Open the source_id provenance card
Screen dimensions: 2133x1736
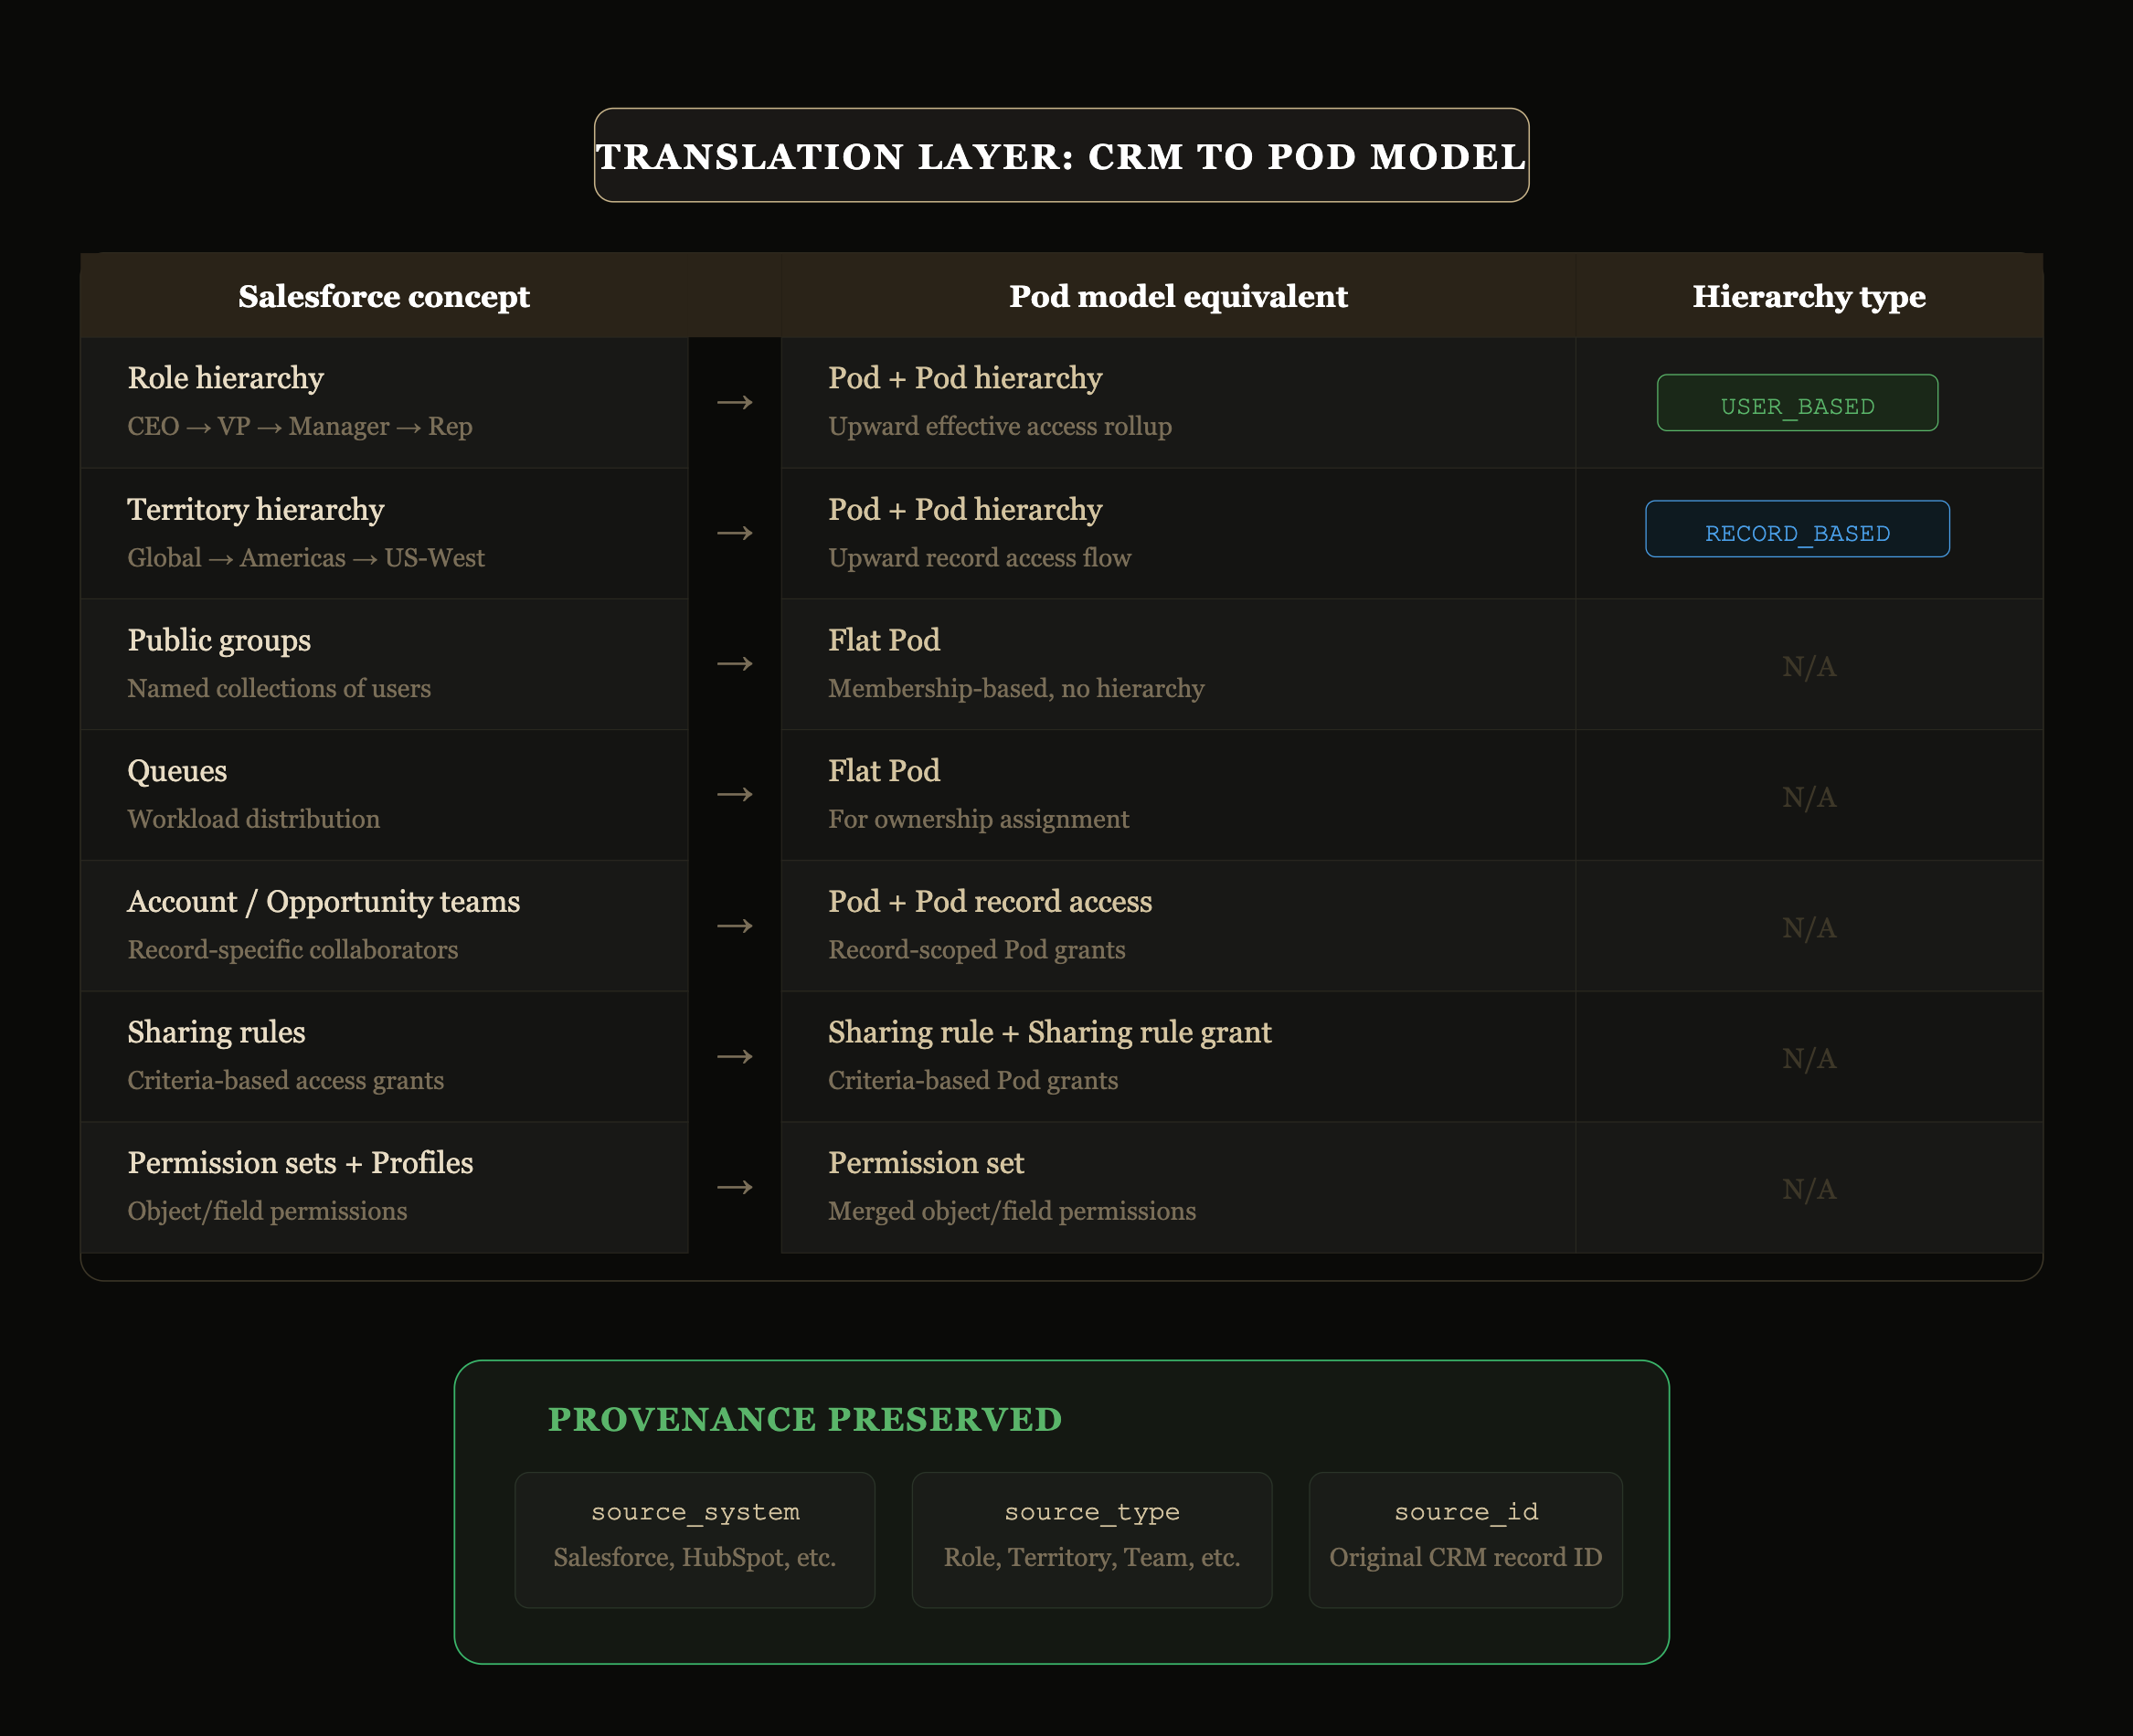click(x=1465, y=1539)
